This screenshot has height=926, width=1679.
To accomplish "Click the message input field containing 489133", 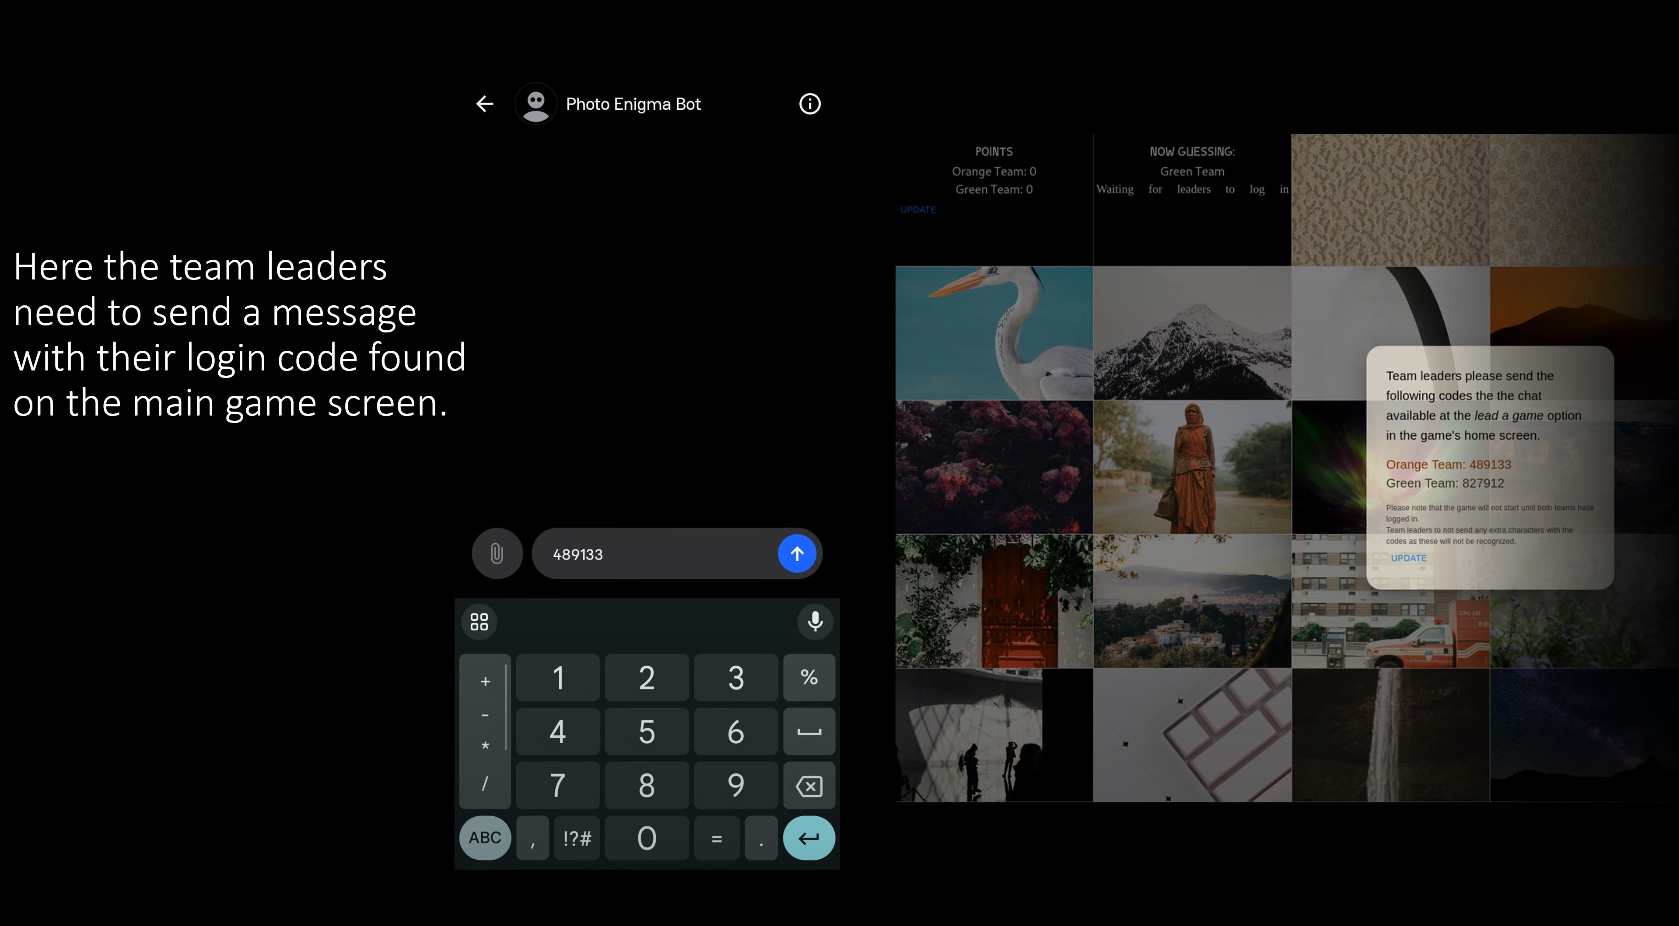I will coord(655,554).
